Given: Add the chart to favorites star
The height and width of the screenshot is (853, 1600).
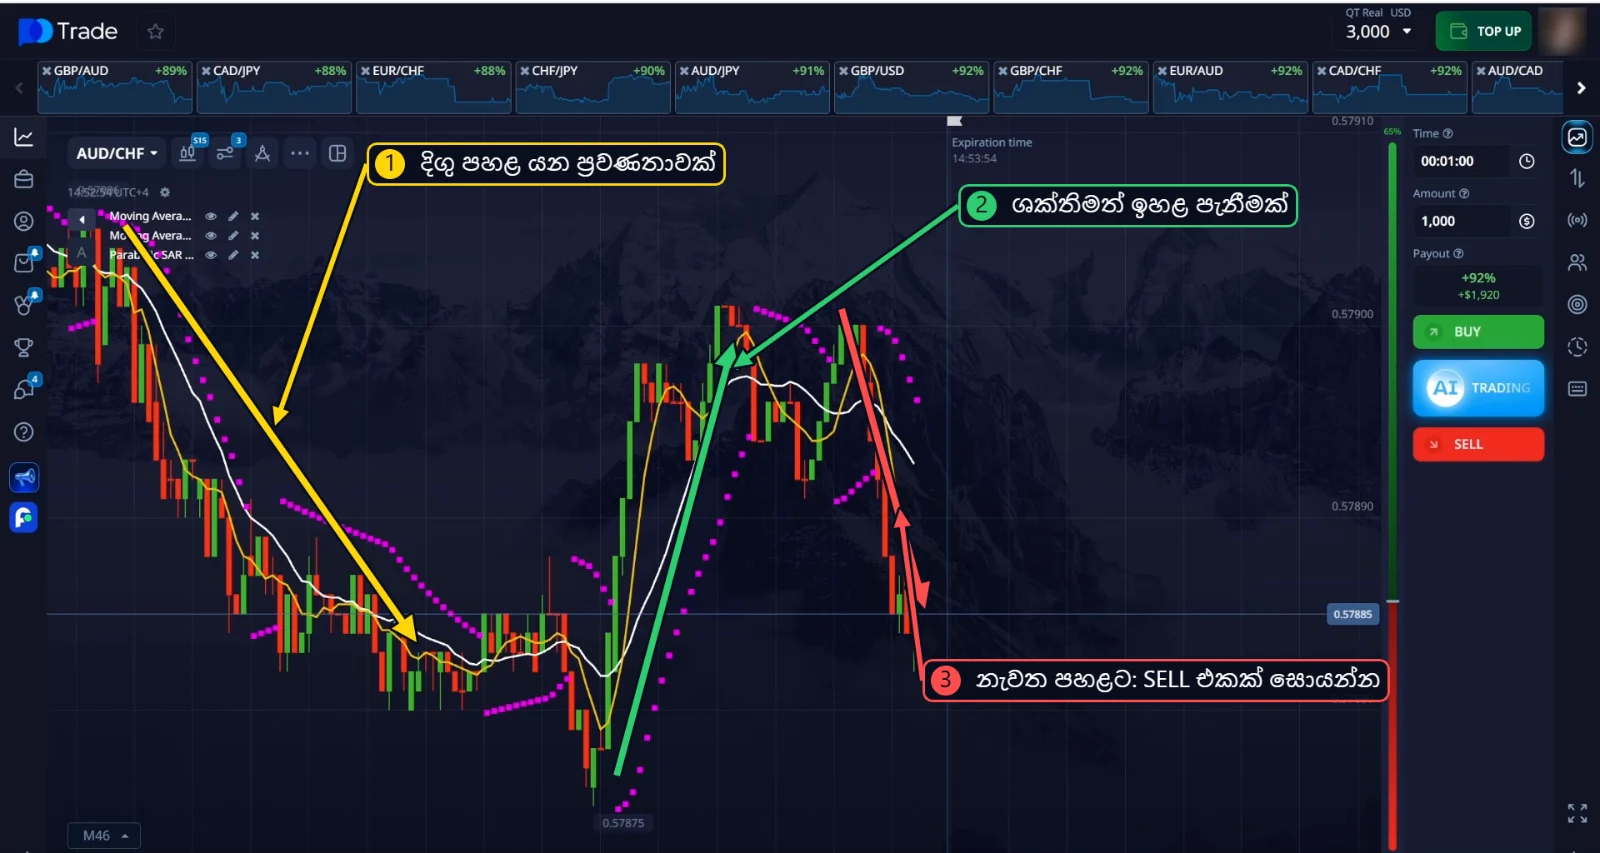Looking at the screenshot, I should [x=155, y=31].
